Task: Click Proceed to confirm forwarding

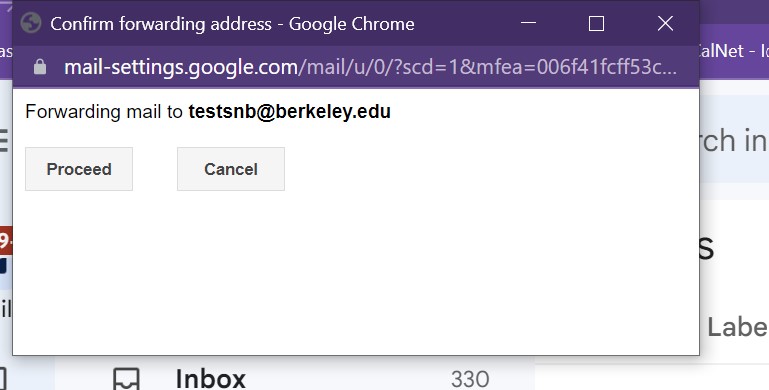Action: (x=79, y=169)
